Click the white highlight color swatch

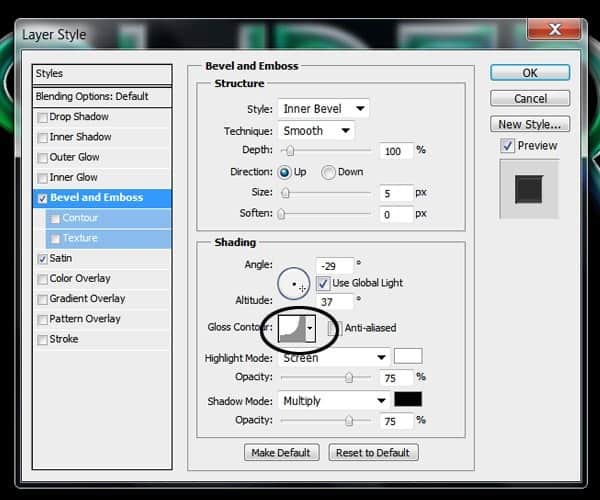(x=408, y=356)
